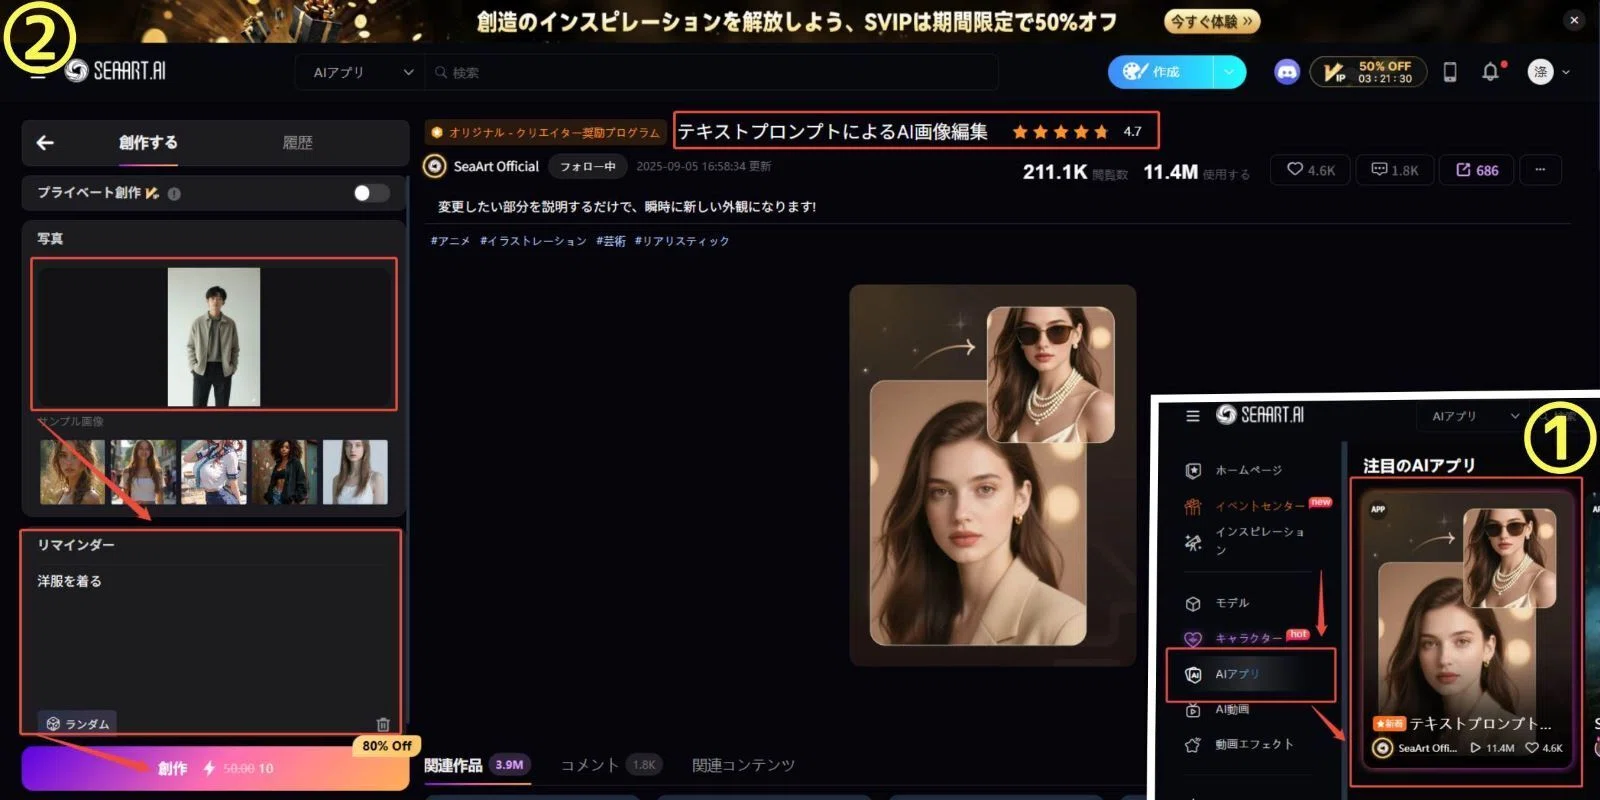The height and width of the screenshot is (800, 1600).
Task: Click the trash icon in the リマインダー box
Action: [x=383, y=723]
